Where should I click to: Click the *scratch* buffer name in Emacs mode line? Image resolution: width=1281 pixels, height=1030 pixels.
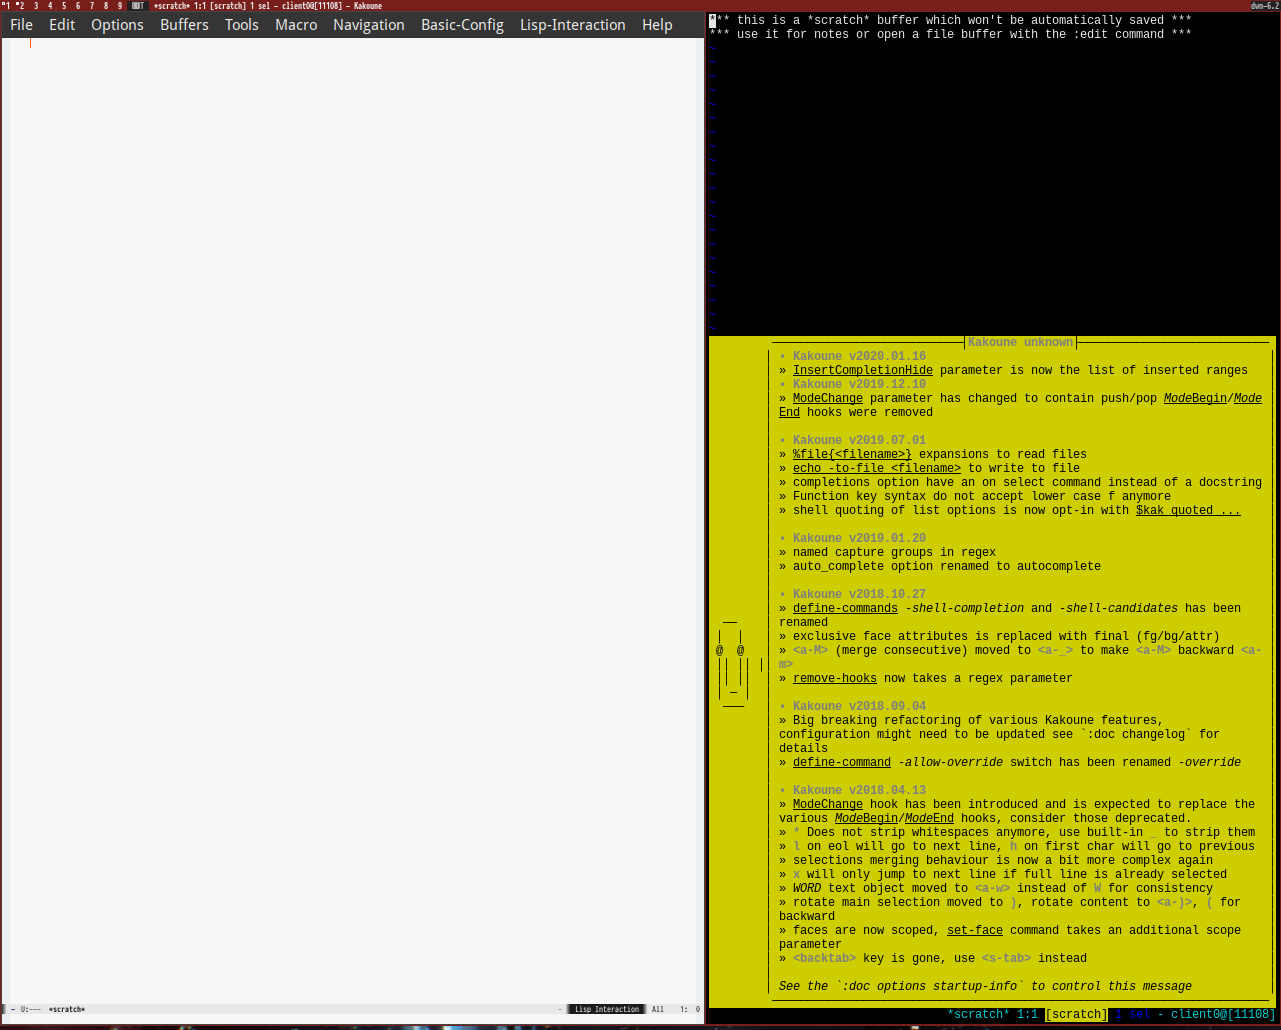67,1009
